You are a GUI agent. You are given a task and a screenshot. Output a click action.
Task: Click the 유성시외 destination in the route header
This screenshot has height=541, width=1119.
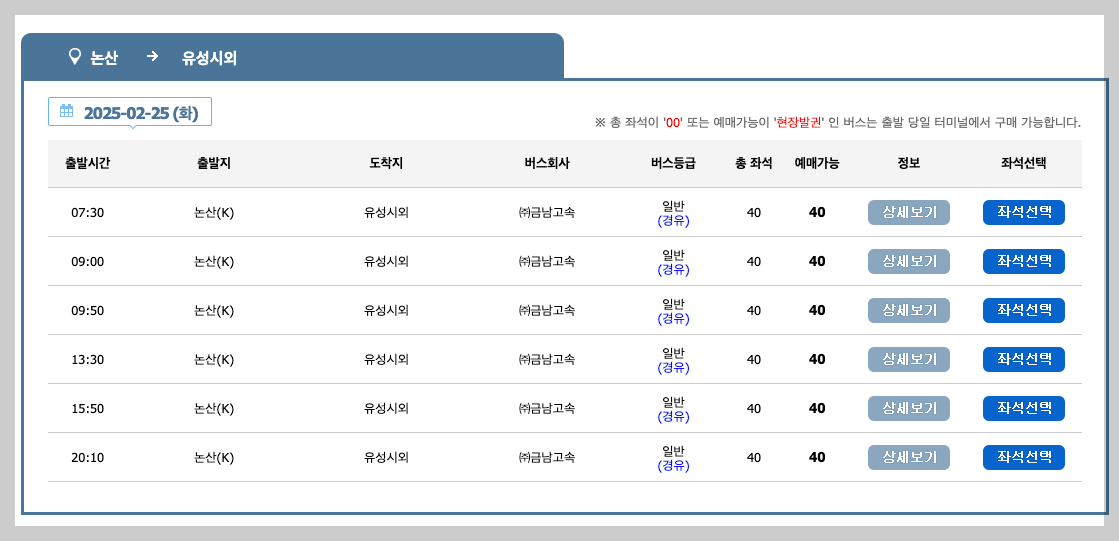pyautogui.click(x=209, y=58)
